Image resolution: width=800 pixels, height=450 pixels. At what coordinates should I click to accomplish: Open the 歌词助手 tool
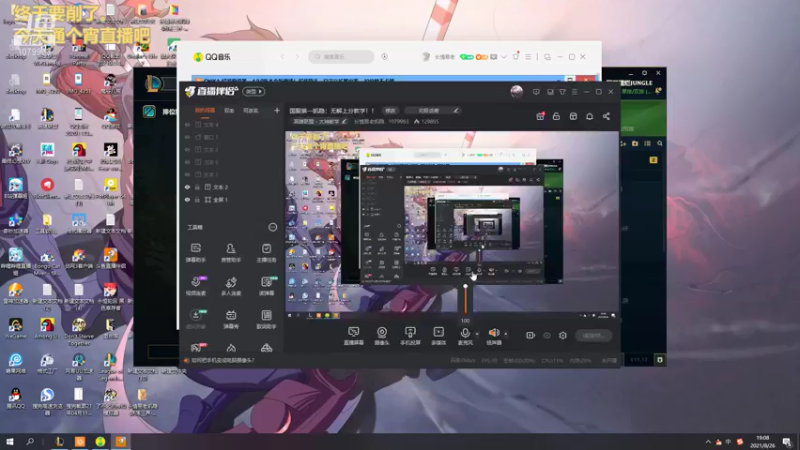click(x=266, y=319)
